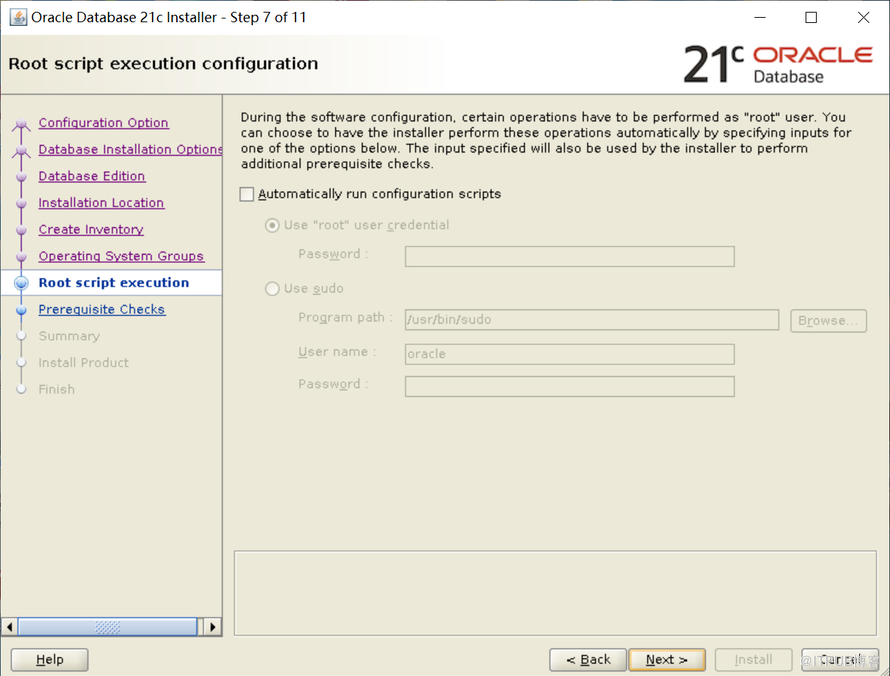
Task: Minimize the installer window
Action: [x=759, y=18]
